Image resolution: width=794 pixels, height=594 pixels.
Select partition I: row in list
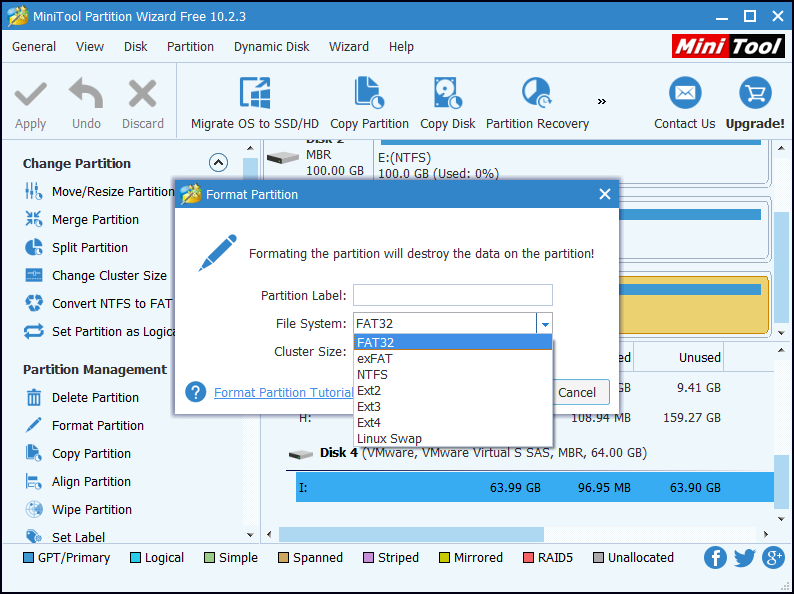click(x=535, y=487)
